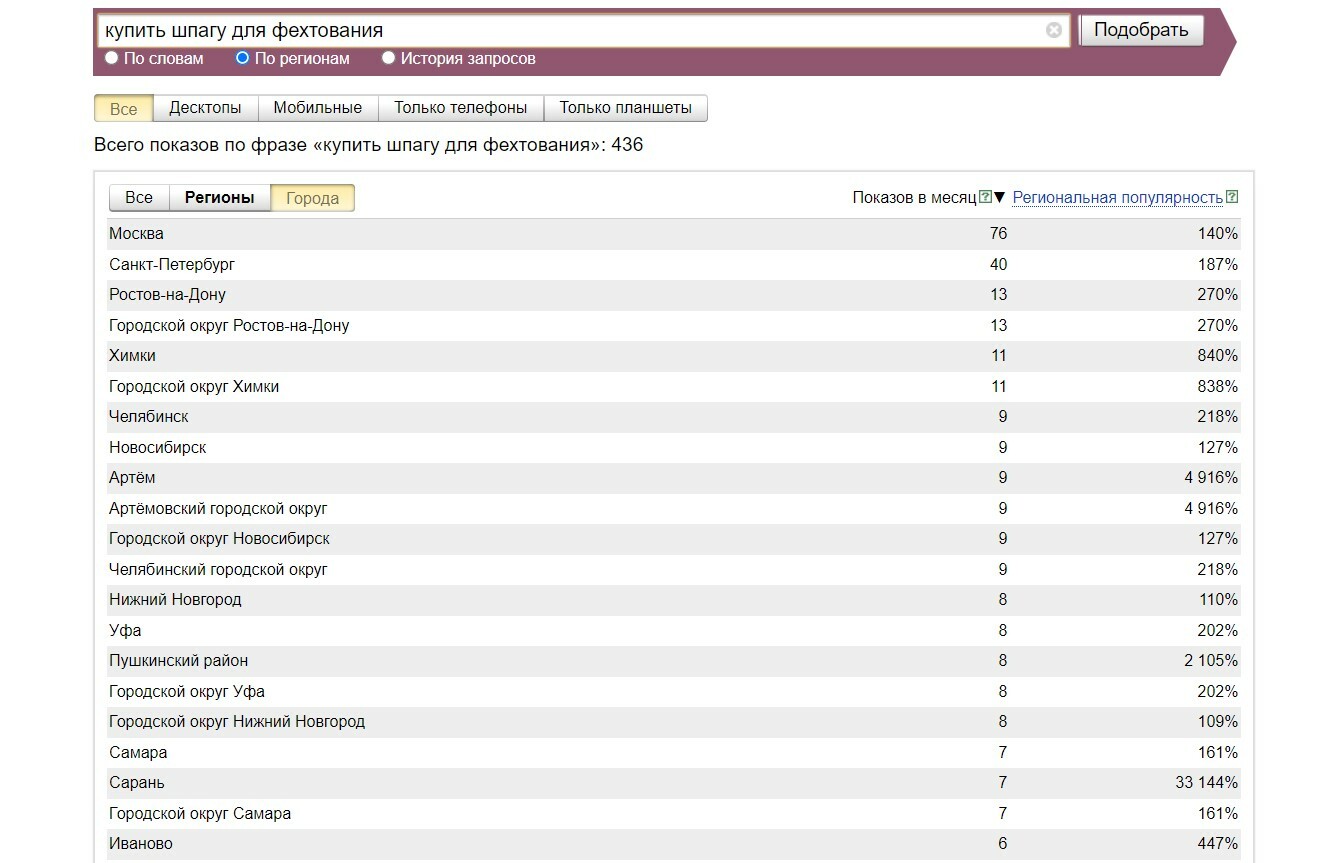Select the Все device tab
The height and width of the screenshot is (863, 1336).
point(123,108)
